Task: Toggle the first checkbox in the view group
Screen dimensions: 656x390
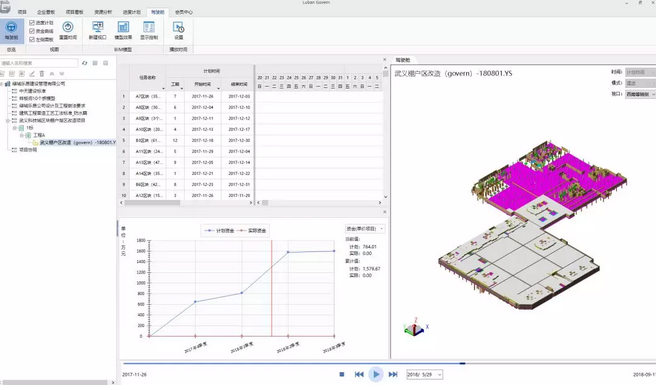Action: coord(32,23)
